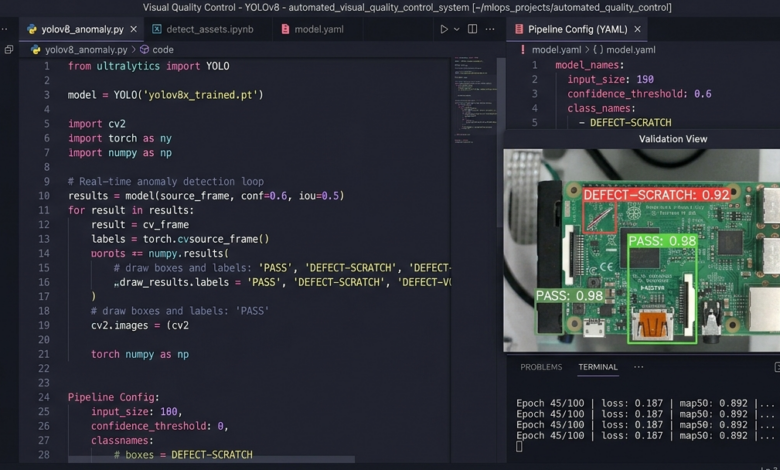
Task: Click the PASS: 0.98 label above HDMI port
Action: tap(662, 241)
